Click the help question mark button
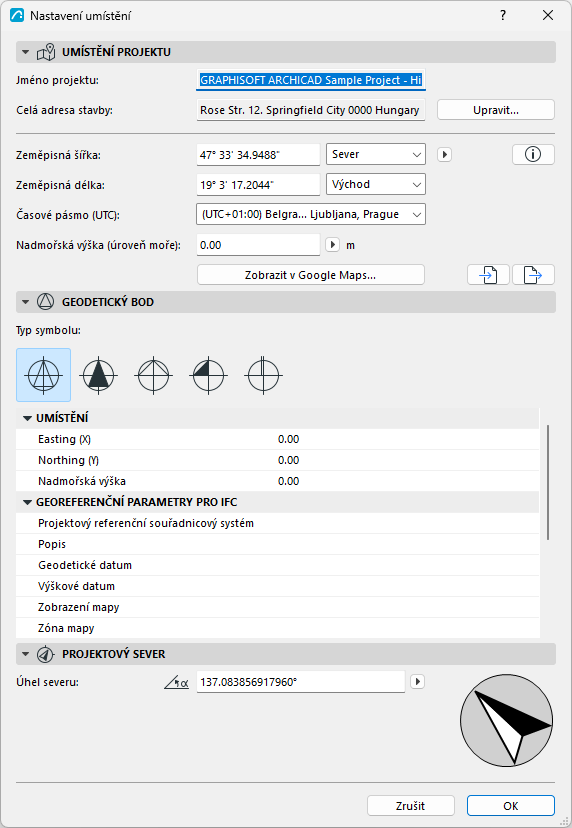The width and height of the screenshot is (572, 828). (x=503, y=15)
